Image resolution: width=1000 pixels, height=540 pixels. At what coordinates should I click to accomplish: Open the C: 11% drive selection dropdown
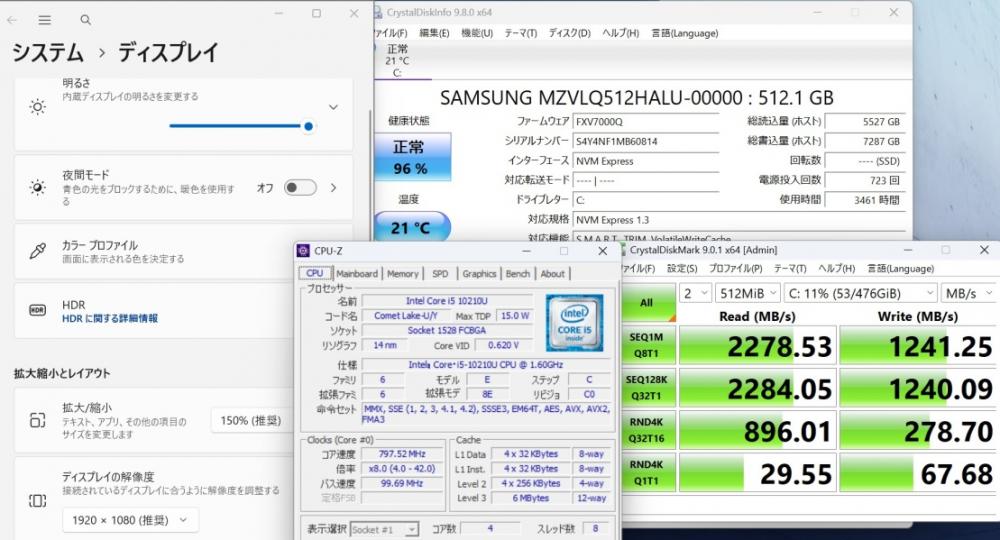point(860,293)
